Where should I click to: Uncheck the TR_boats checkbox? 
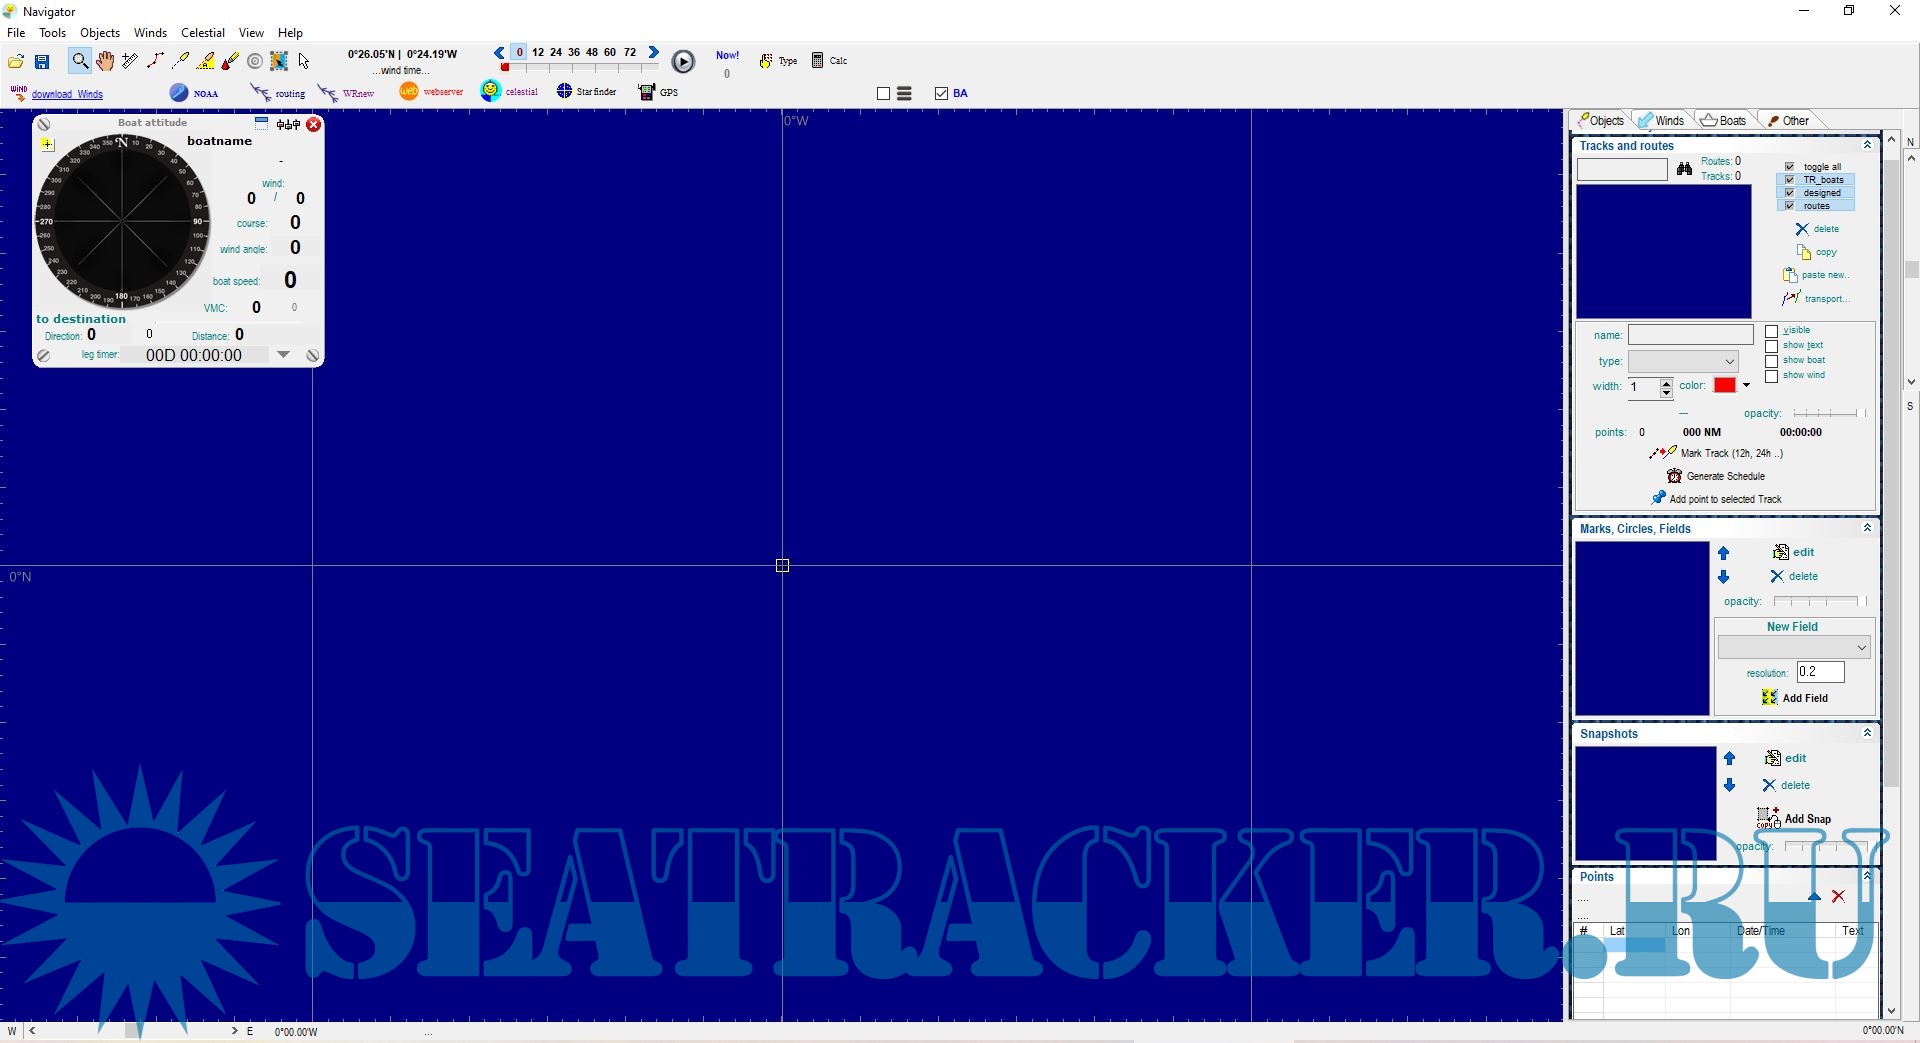pyautogui.click(x=1790, y=180)
